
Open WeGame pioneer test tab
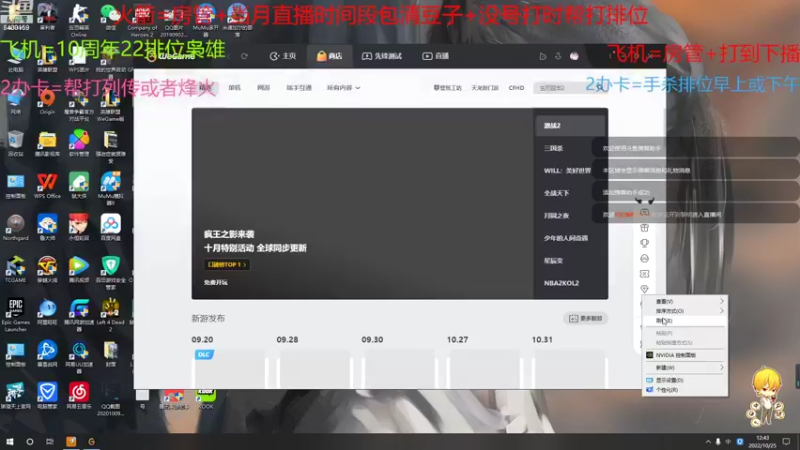[x=382, y=56]
